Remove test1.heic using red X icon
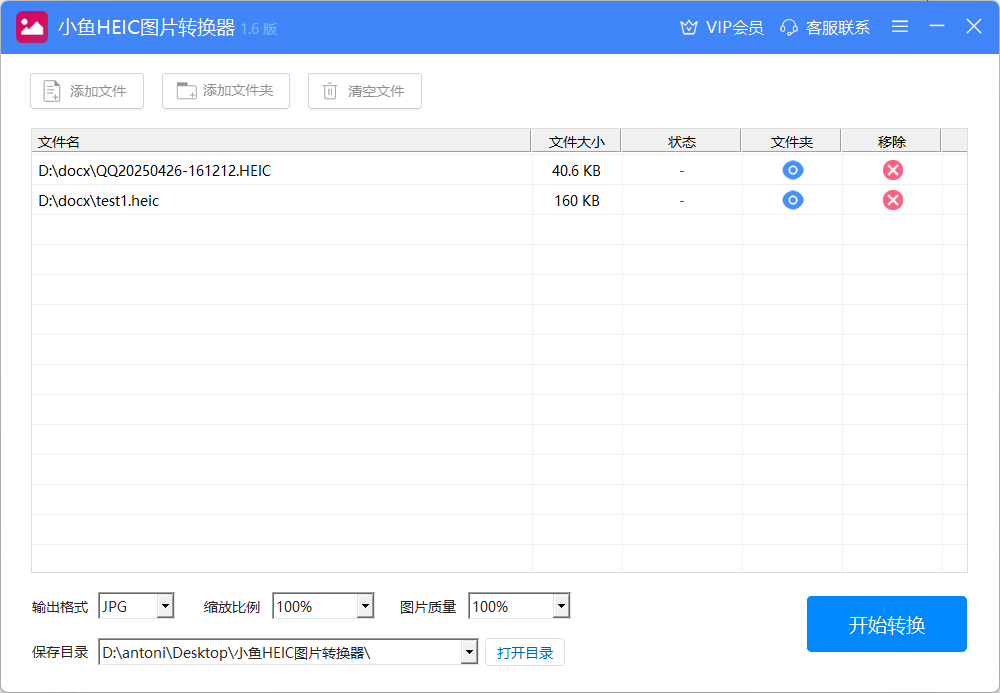 tap(891, 200)
